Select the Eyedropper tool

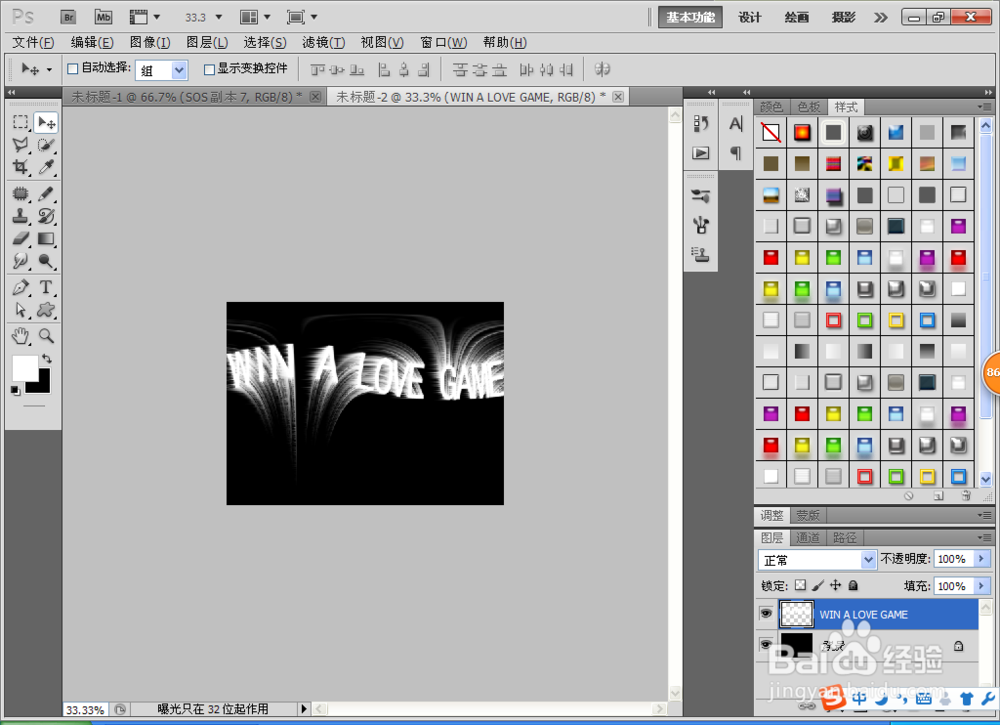click(x=46, y=167)
